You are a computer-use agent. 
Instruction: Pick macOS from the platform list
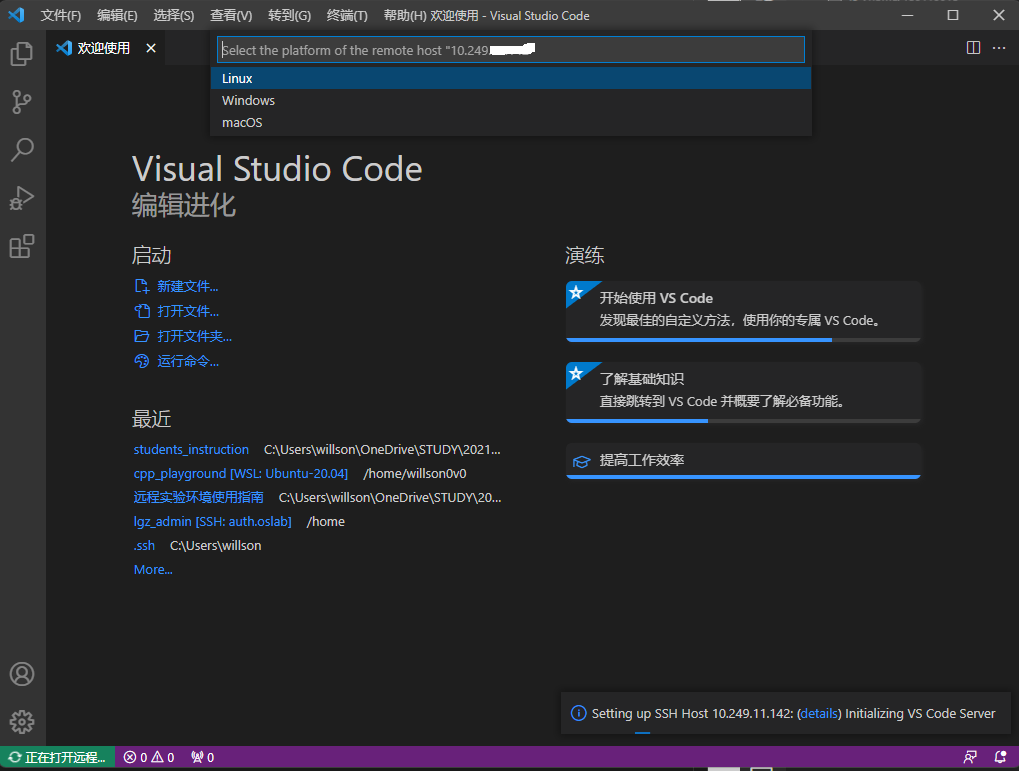pyautogui.click(x=510, y=122)
